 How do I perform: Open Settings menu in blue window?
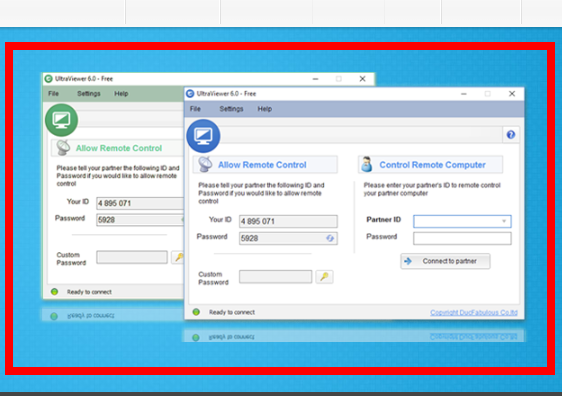(x=231, y=109)
